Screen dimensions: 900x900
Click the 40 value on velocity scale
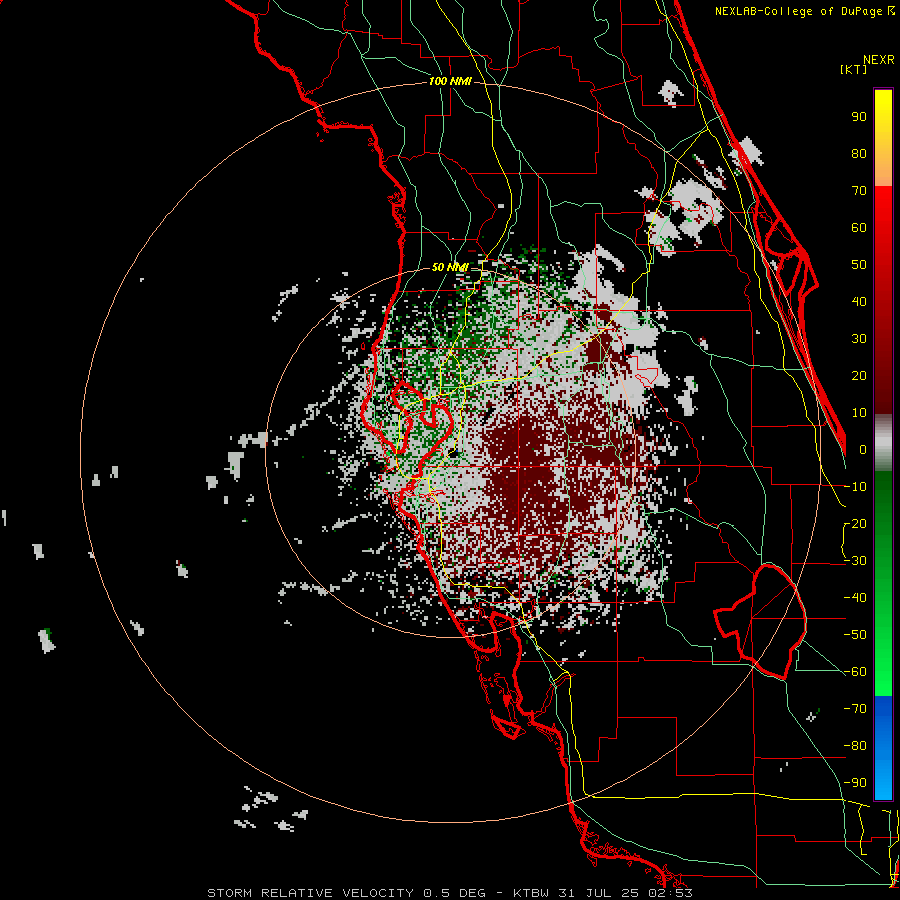click(859, 301)
